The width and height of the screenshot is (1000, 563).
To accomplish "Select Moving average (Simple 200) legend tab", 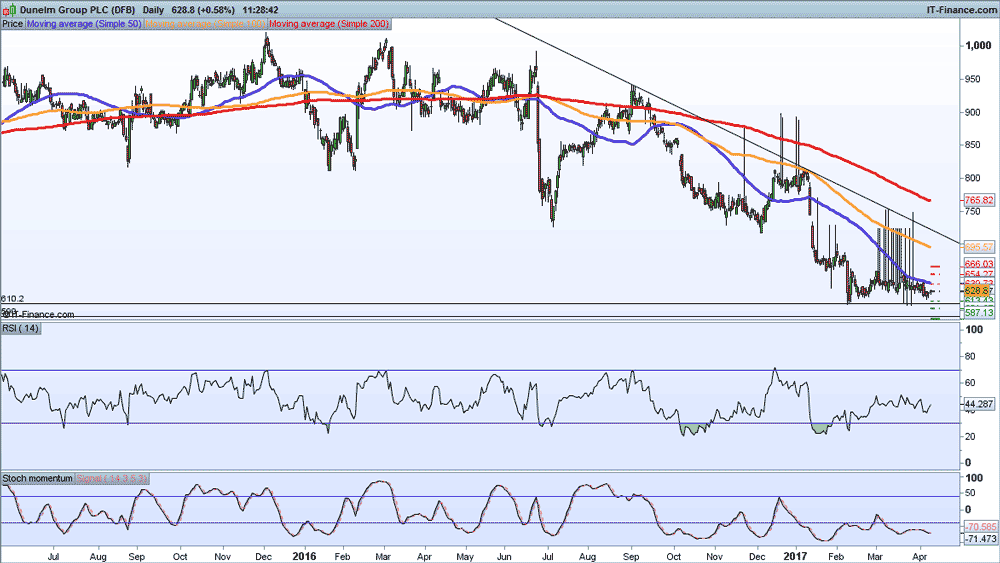I will 329,24.
